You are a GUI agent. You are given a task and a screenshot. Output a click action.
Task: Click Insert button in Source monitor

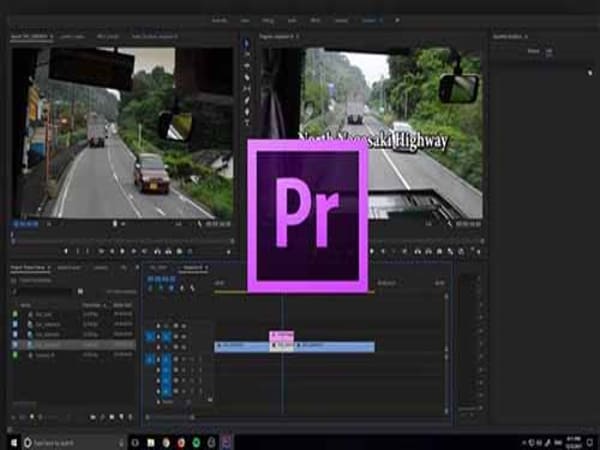[157, 251]
